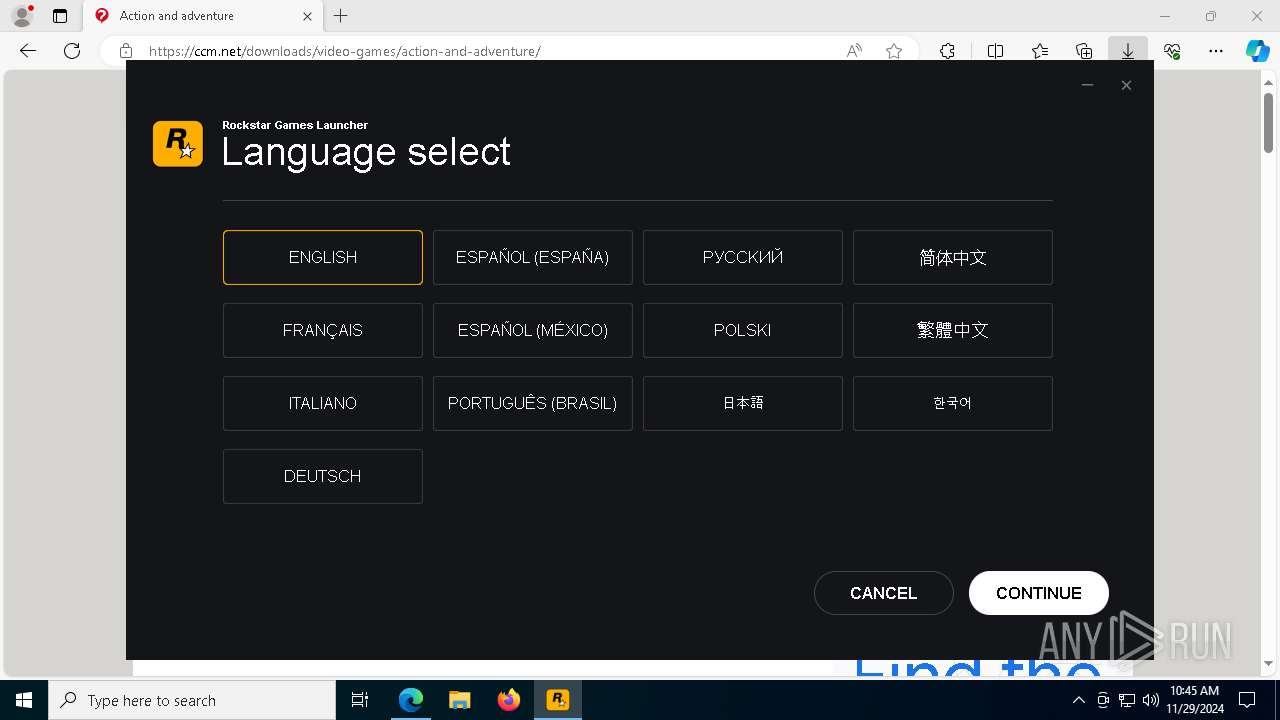
Task: Select POLSKI language option
Action: click(x=742, y=330)
